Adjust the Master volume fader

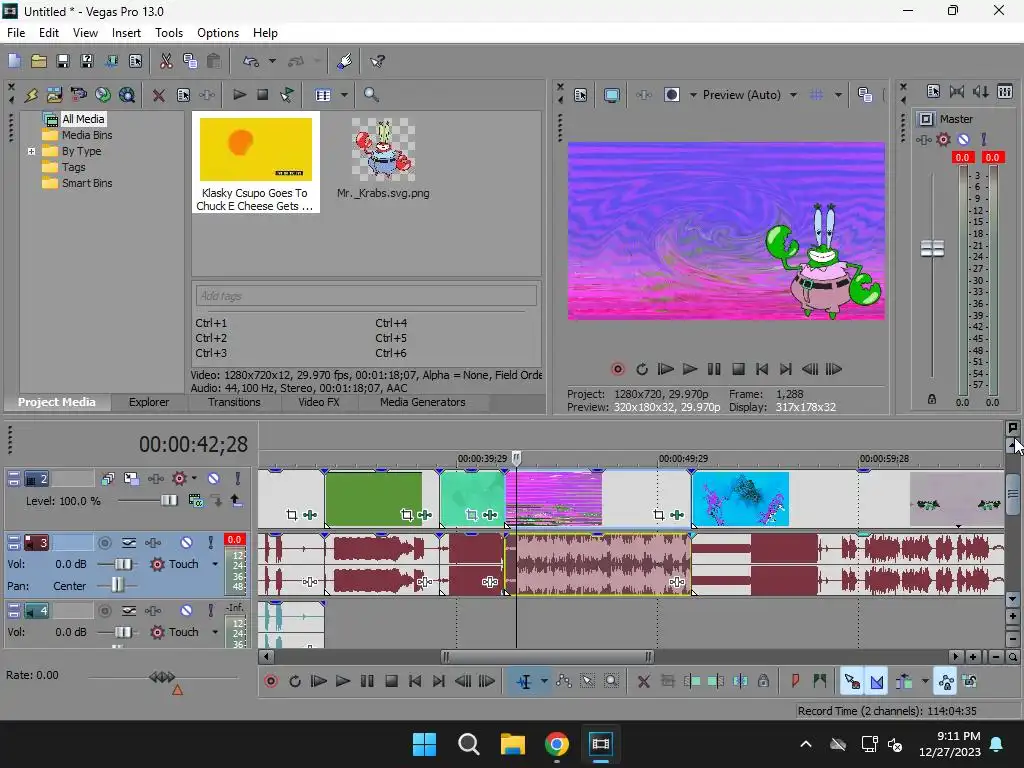coord(932,248)
